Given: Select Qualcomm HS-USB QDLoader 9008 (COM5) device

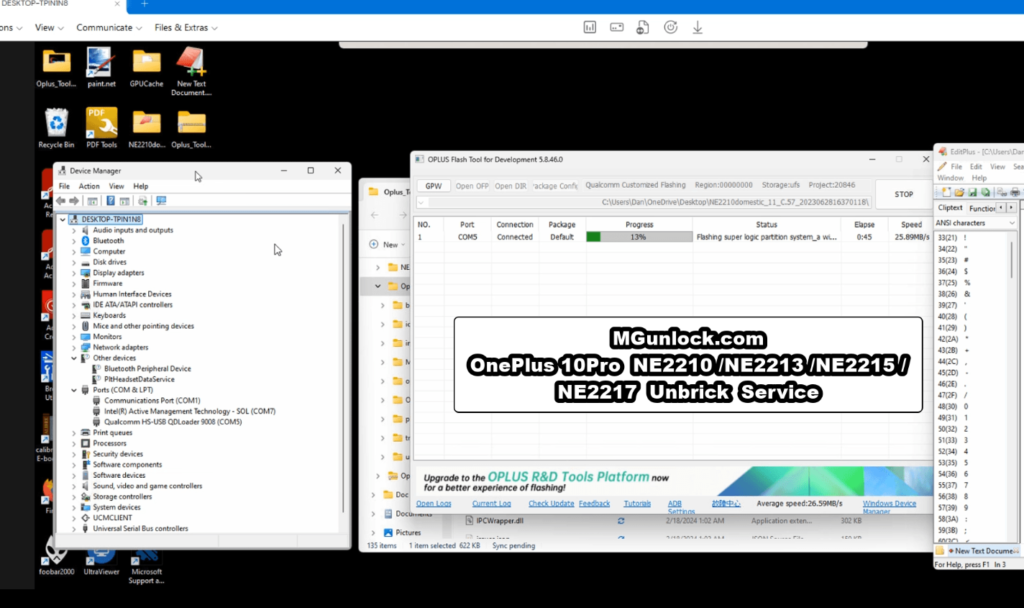Looking at the screenshot, I should (172, 422).
